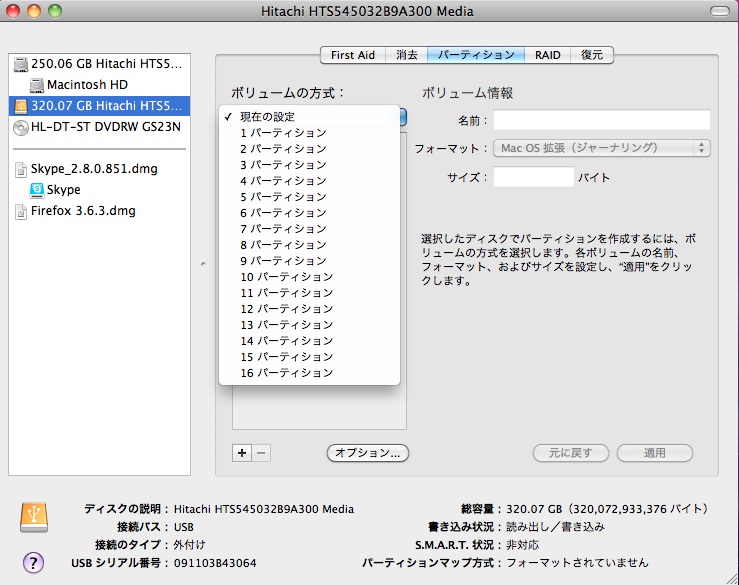The height and width of the screenshot is (585, 739).
Task: Choose 3 パーティション from the menu
Action: tap(310, 165)
